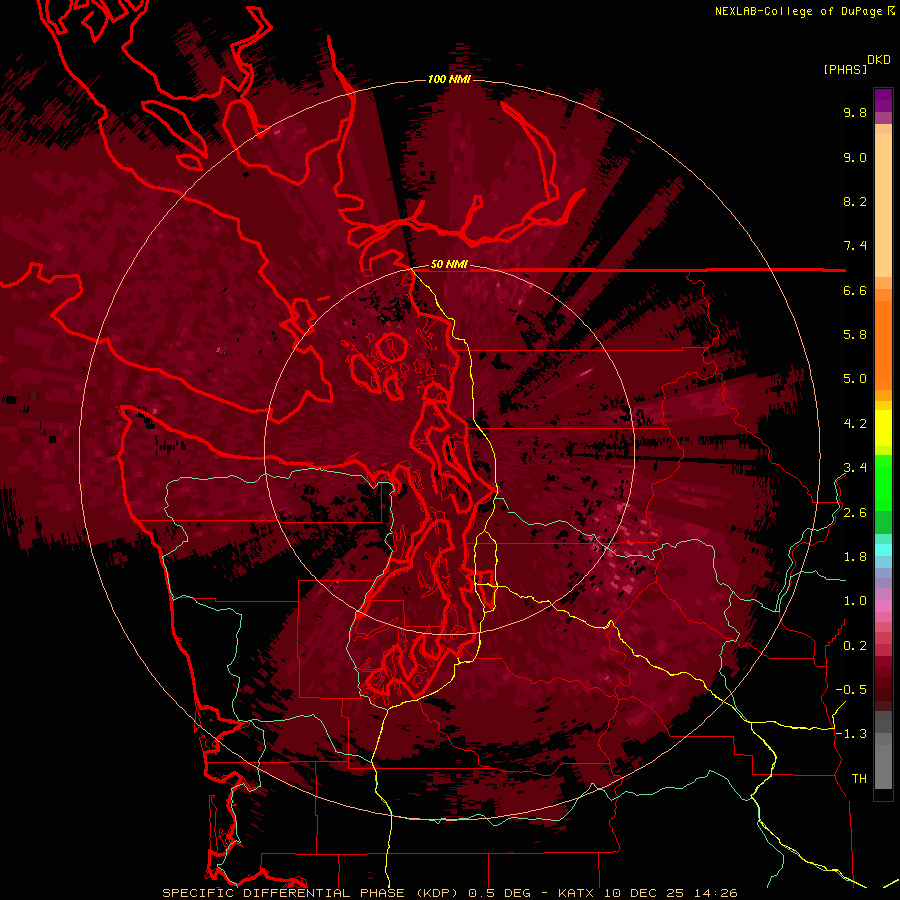
Task: Click the 0.2 value on the color scale
Action: coord(855,646)
